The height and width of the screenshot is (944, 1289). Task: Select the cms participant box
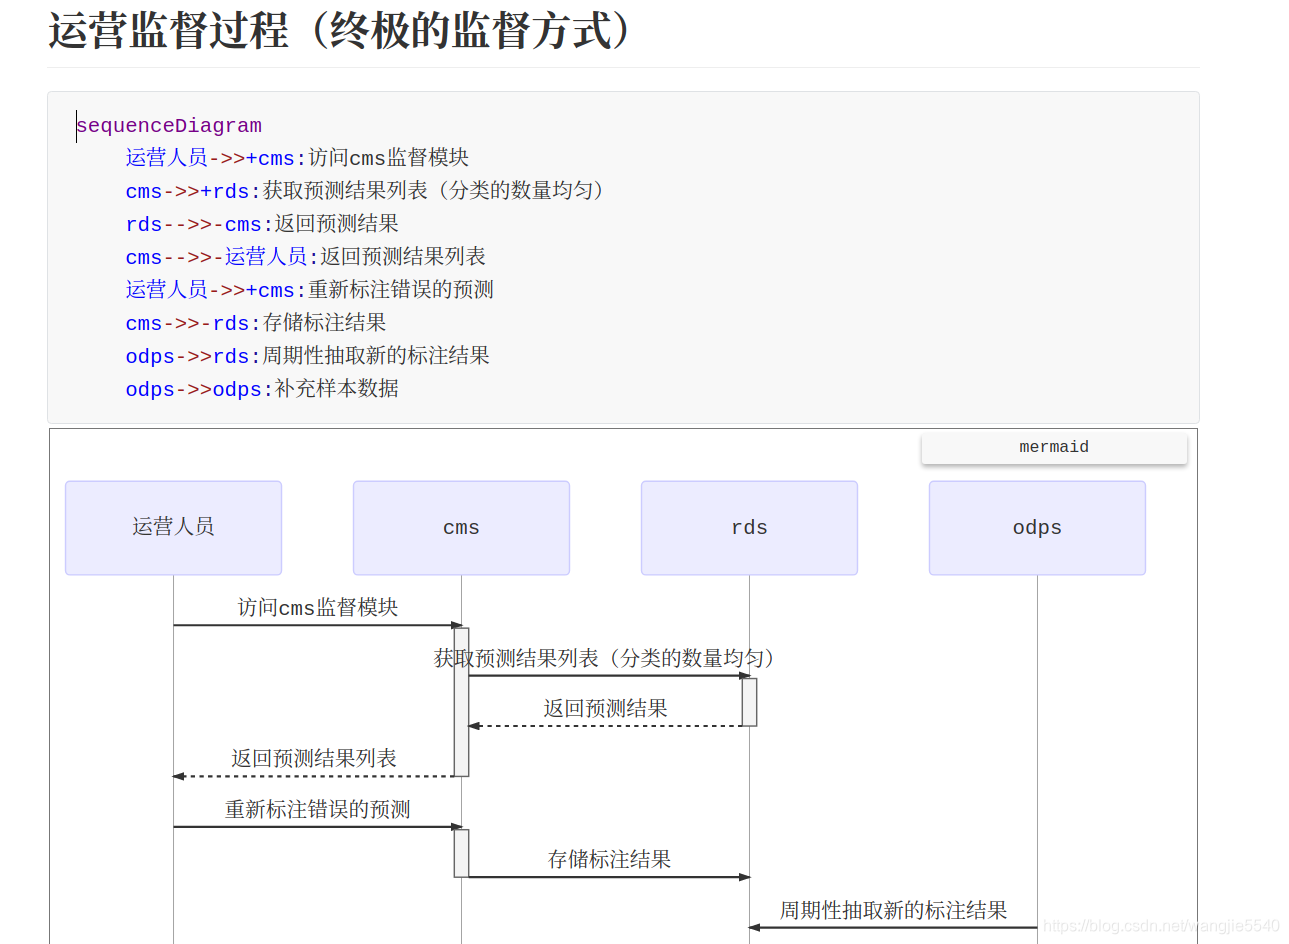(x=461, y=528)
